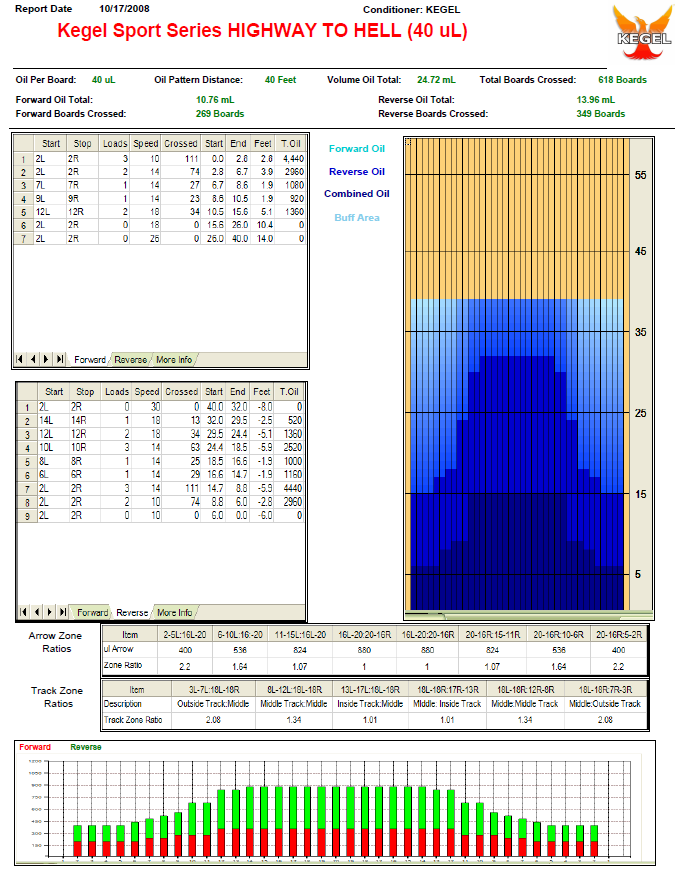Open Forward tab in lower table

(92, 613)
